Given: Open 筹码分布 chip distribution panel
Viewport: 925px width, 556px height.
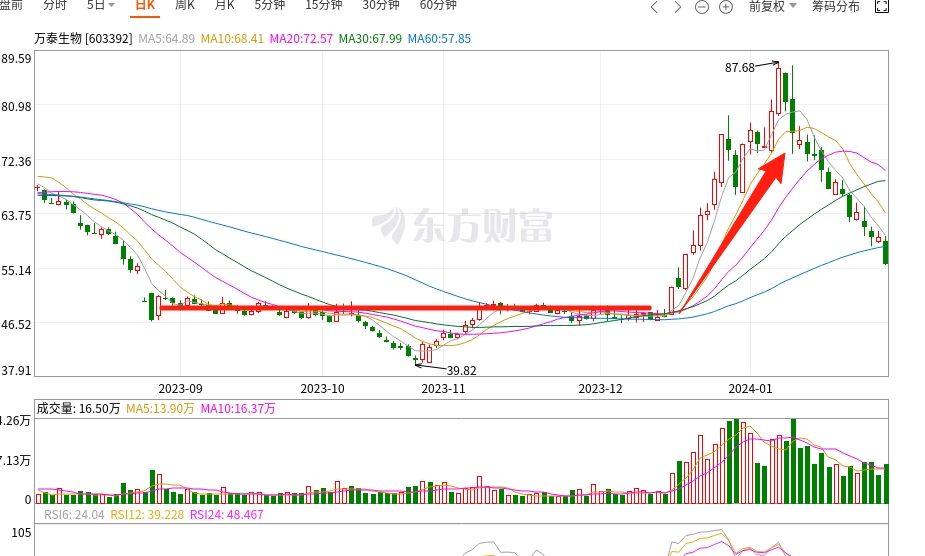Looking at the screenshot, I should pyautogui.click(x=835, y=6).
